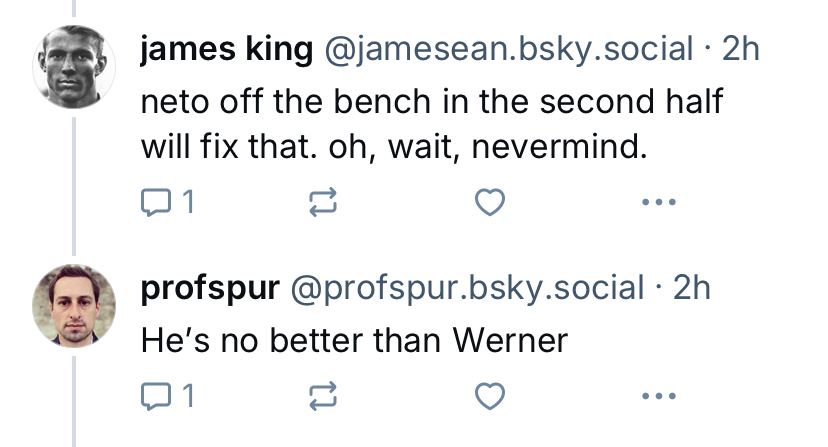Click the james king display name
Viewport: 828px width, 447px height.
[x=226, y=50]
